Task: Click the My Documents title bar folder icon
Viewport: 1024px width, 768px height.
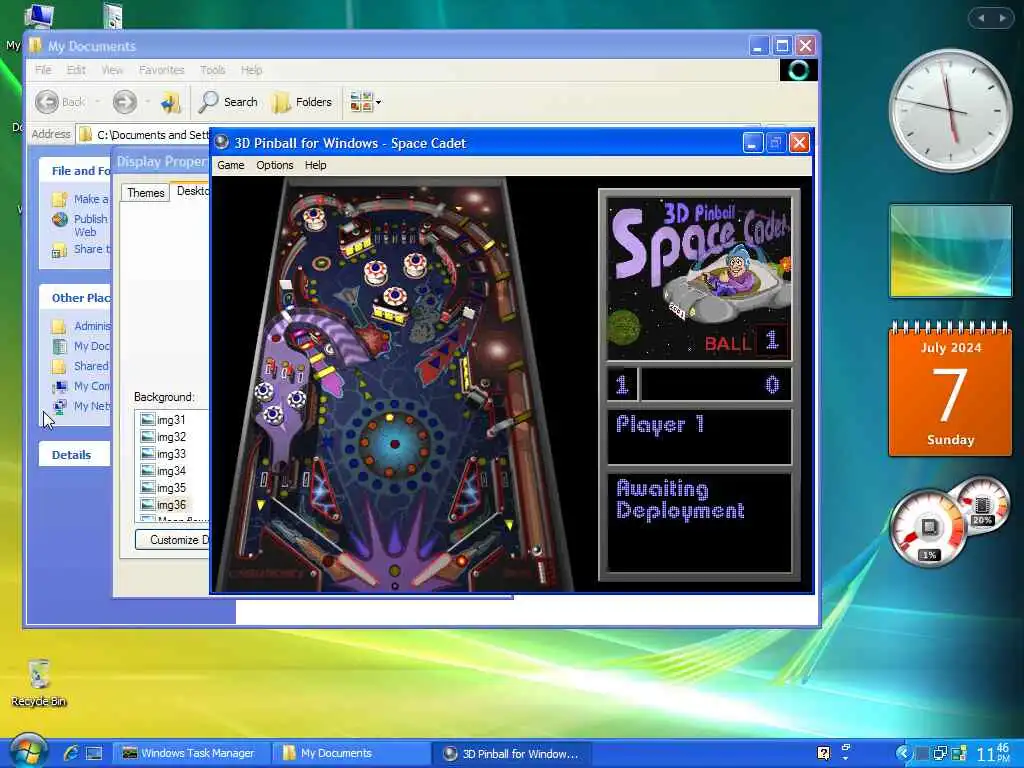Action: pos(35,46)
